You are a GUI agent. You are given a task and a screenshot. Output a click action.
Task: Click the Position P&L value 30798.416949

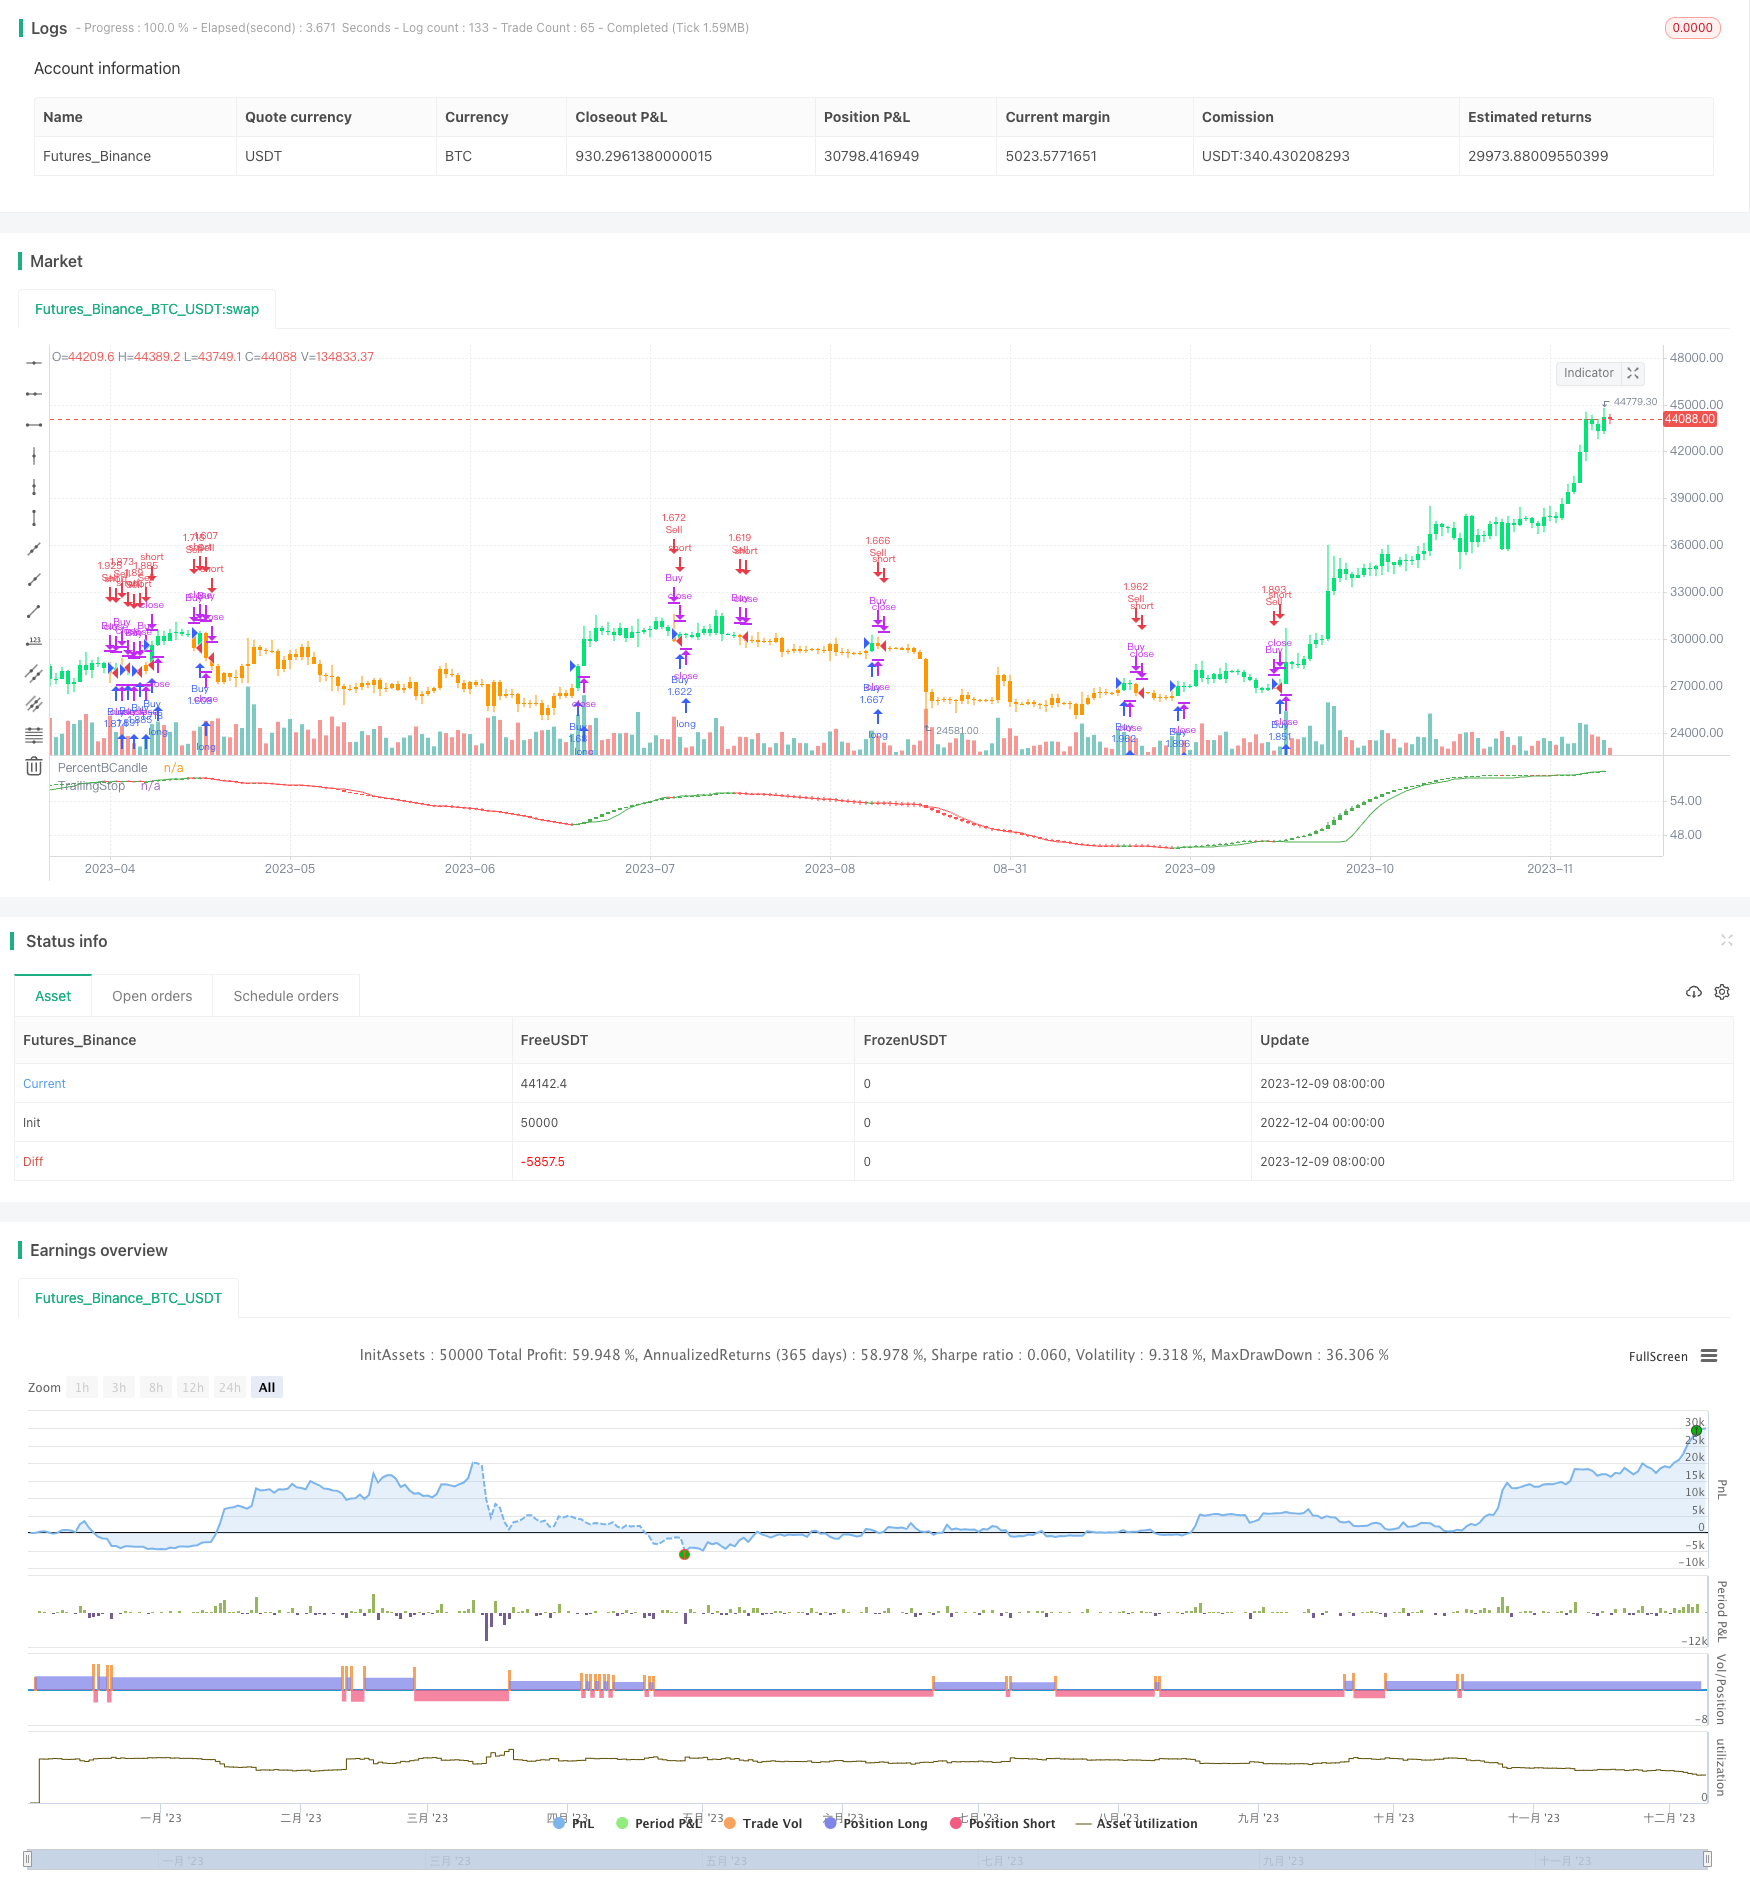(x=871, y=156)
